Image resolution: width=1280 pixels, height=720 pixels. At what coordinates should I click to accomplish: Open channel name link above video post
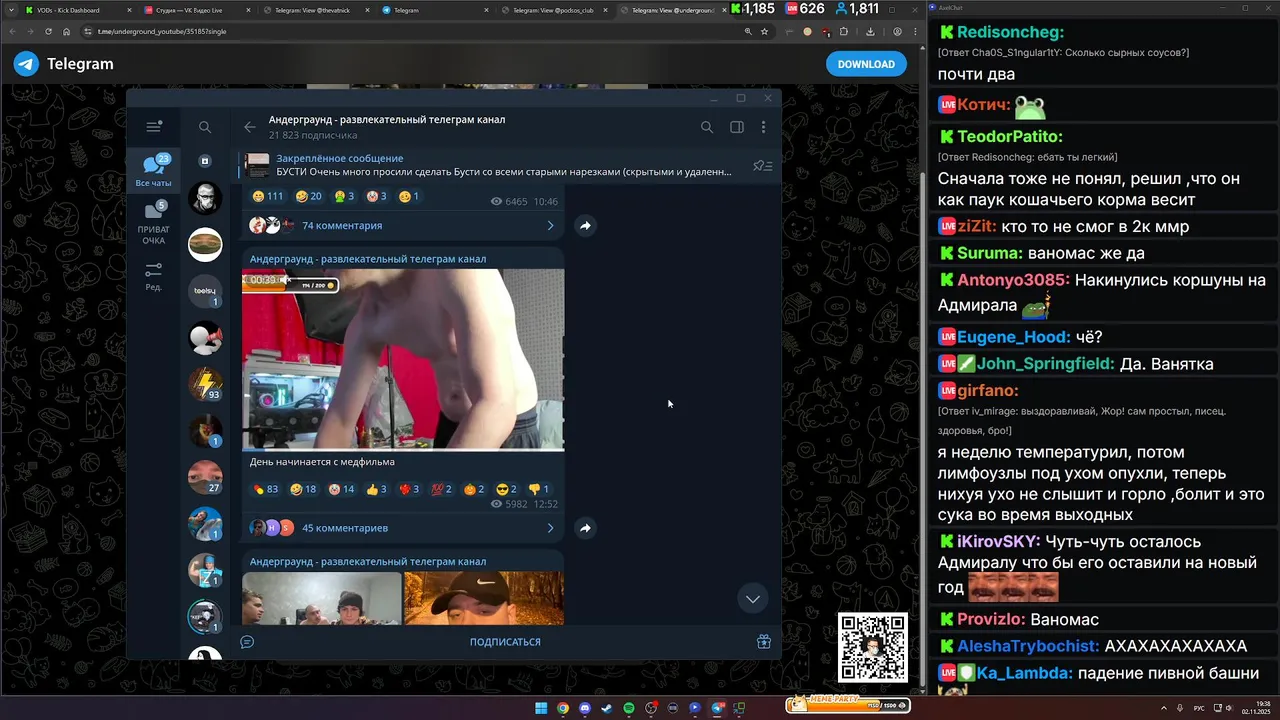coord(368,259)
